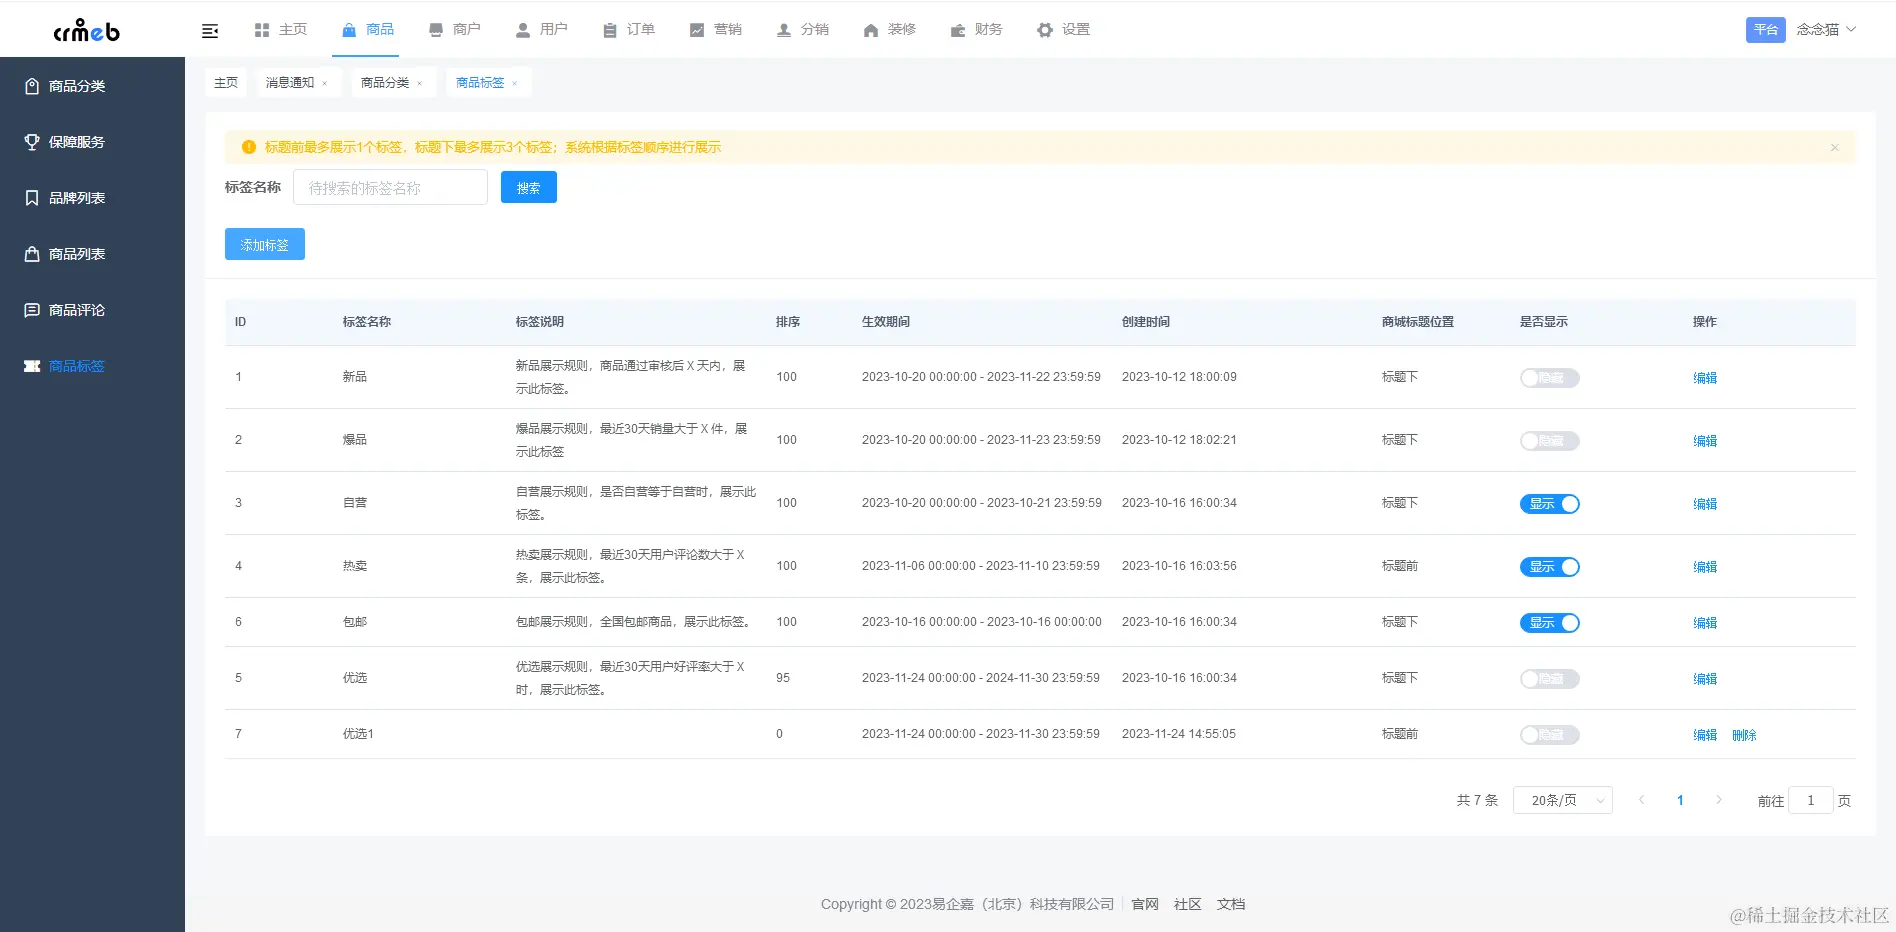Click the 营销 chart icon in the top nav
The image size is (1896, 932).
pyautogui.click(x=697, y=30)
